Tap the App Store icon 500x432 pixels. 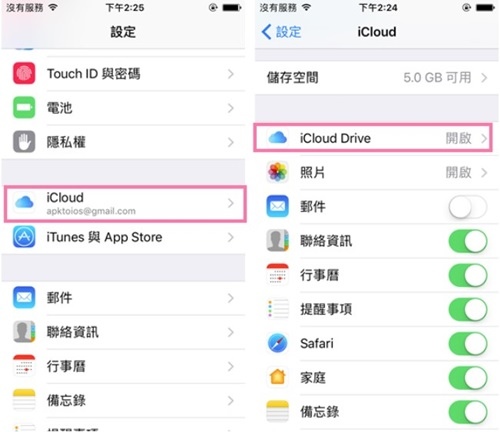[x=24, y=237]
